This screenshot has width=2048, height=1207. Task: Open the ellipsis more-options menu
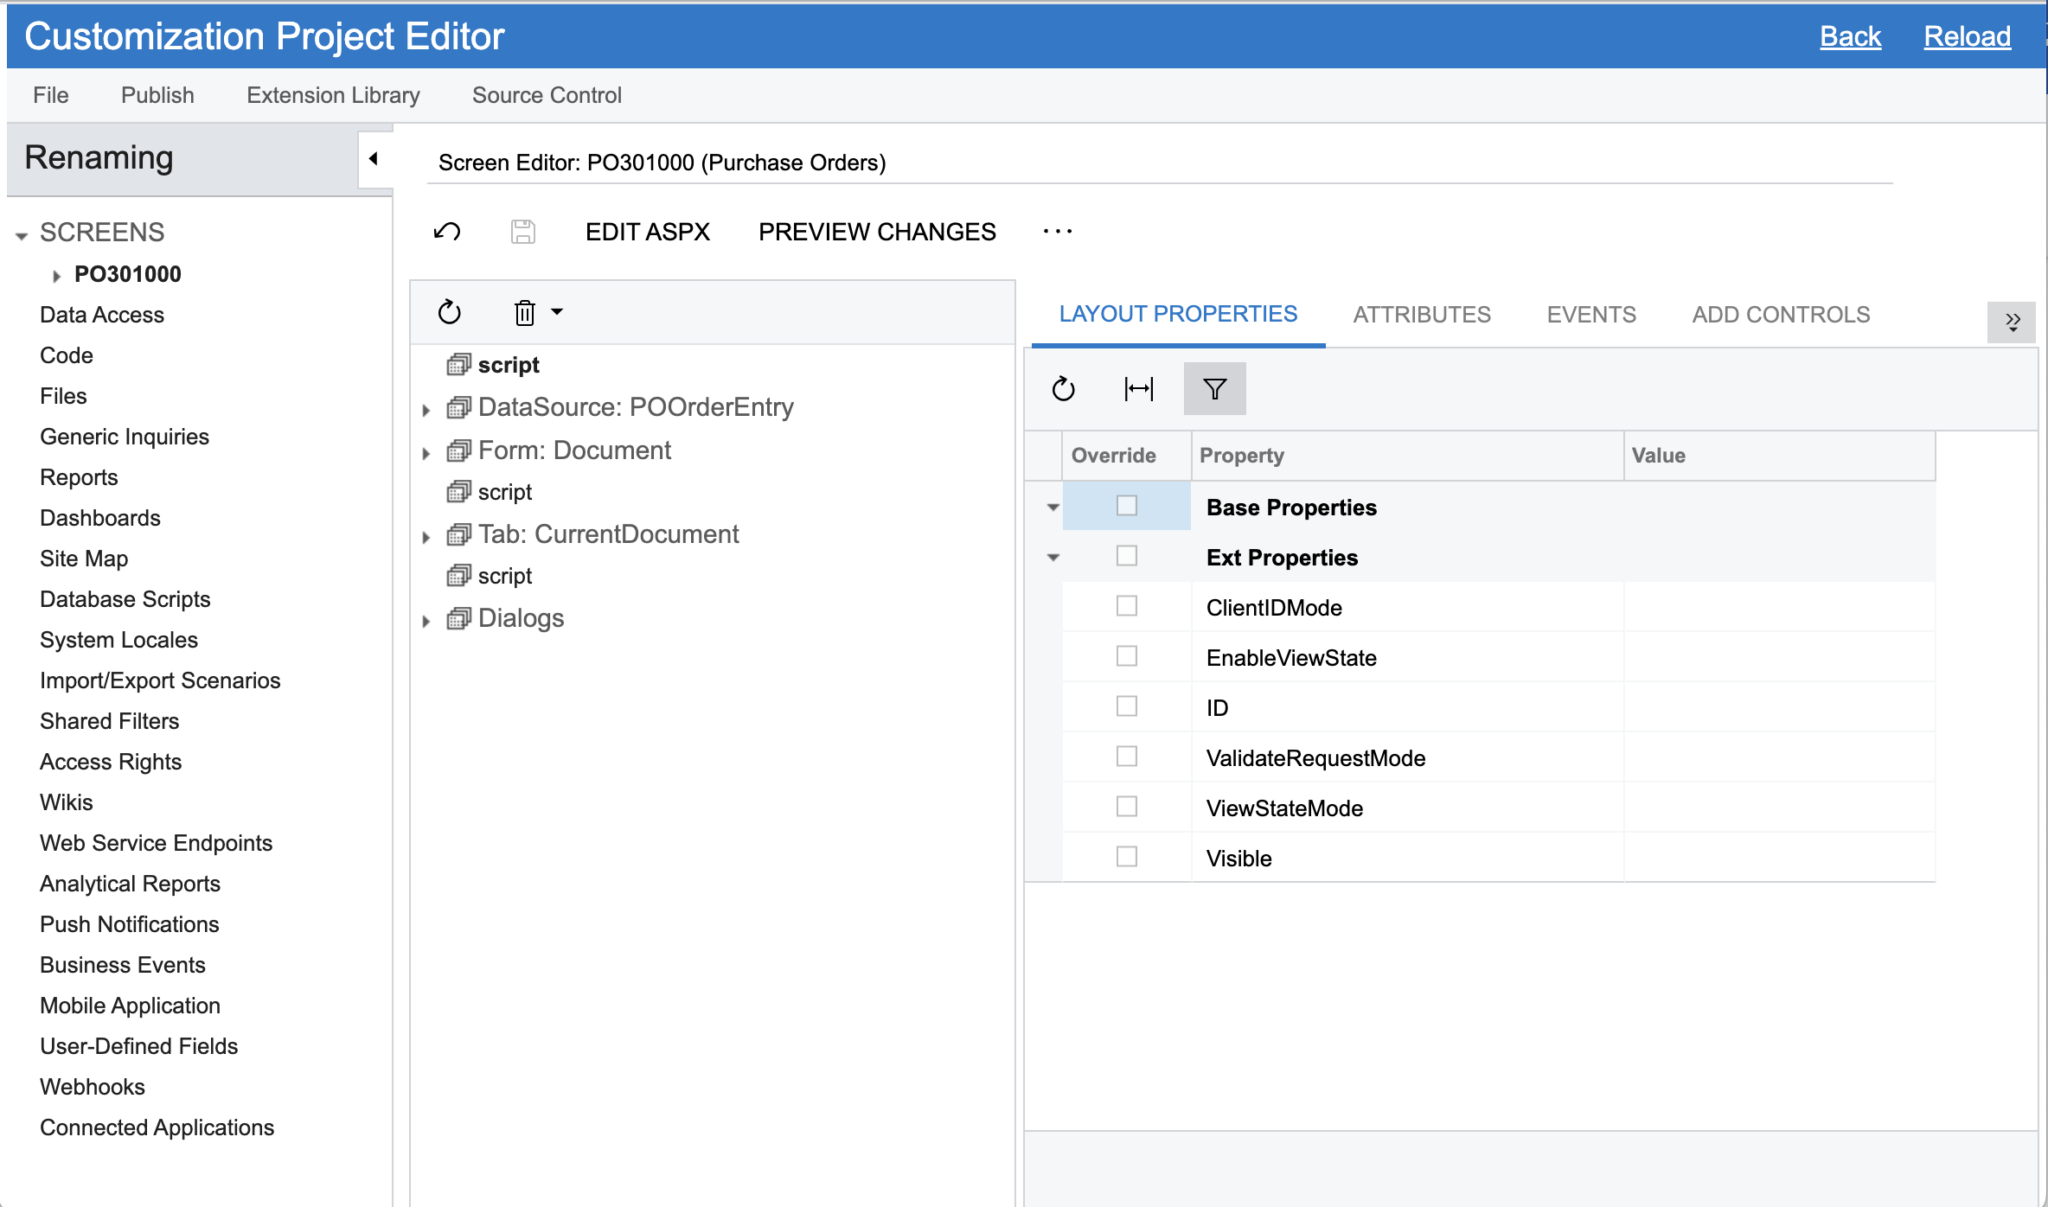pos(1057,231)
